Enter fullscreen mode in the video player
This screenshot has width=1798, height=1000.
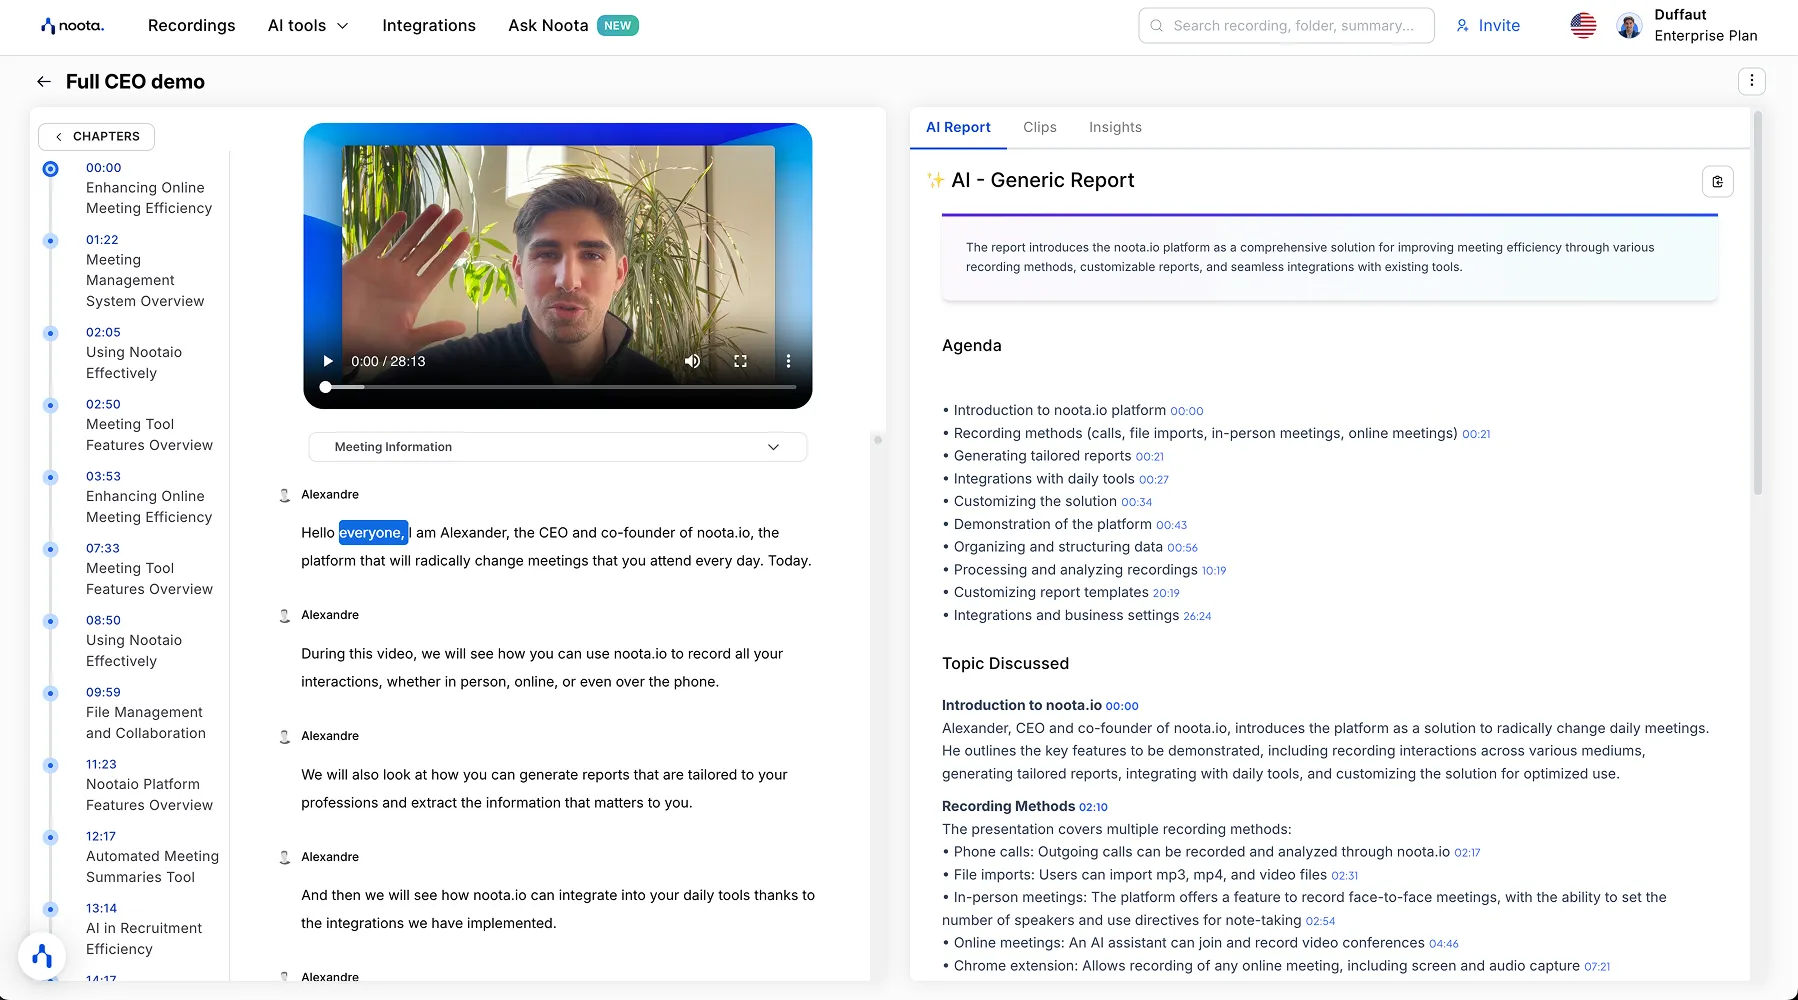click(x=740, y=361)
